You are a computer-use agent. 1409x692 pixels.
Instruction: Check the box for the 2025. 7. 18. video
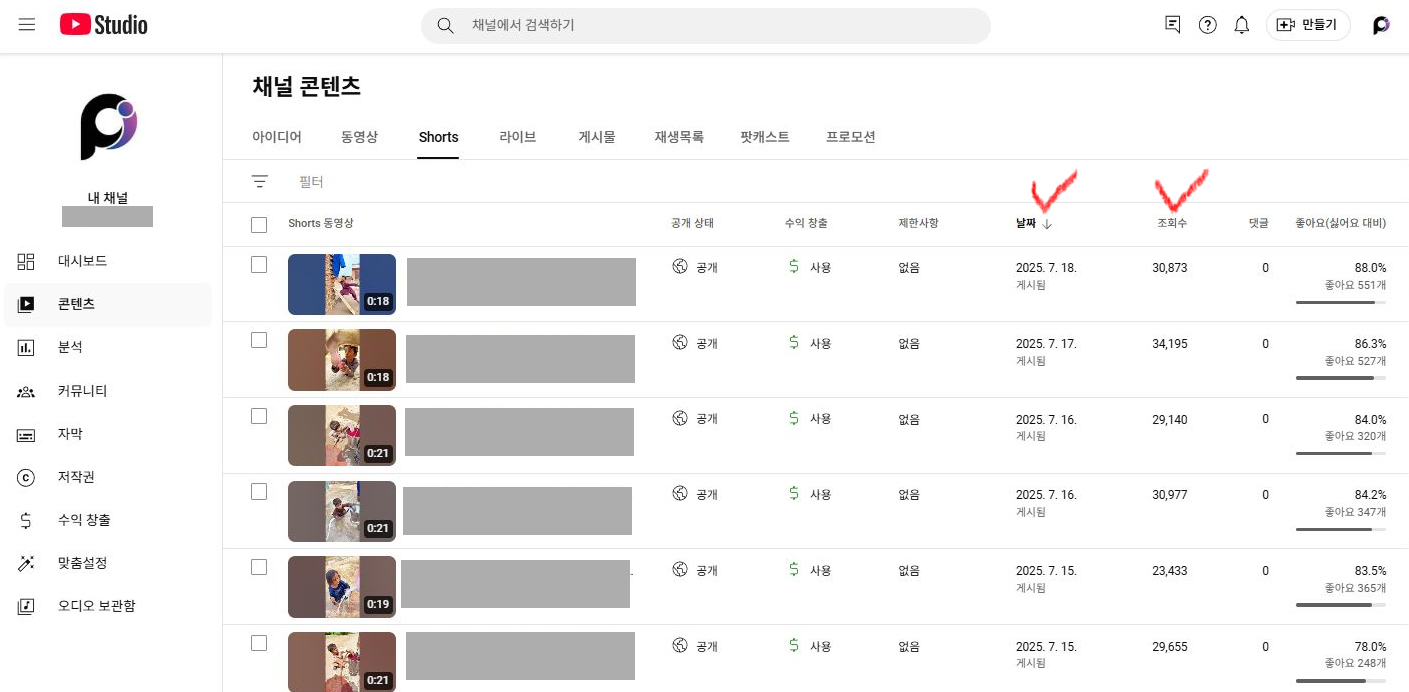click(259, 265)
